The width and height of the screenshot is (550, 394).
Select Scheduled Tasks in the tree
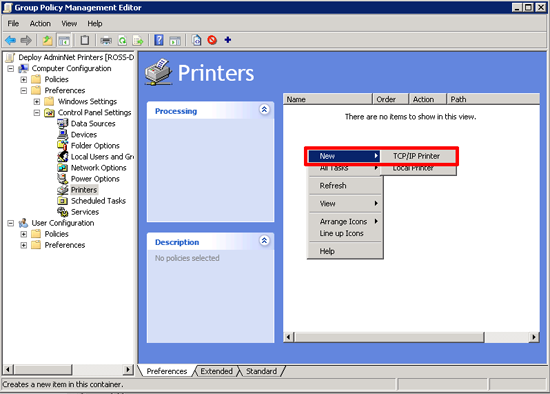point(98,201)
